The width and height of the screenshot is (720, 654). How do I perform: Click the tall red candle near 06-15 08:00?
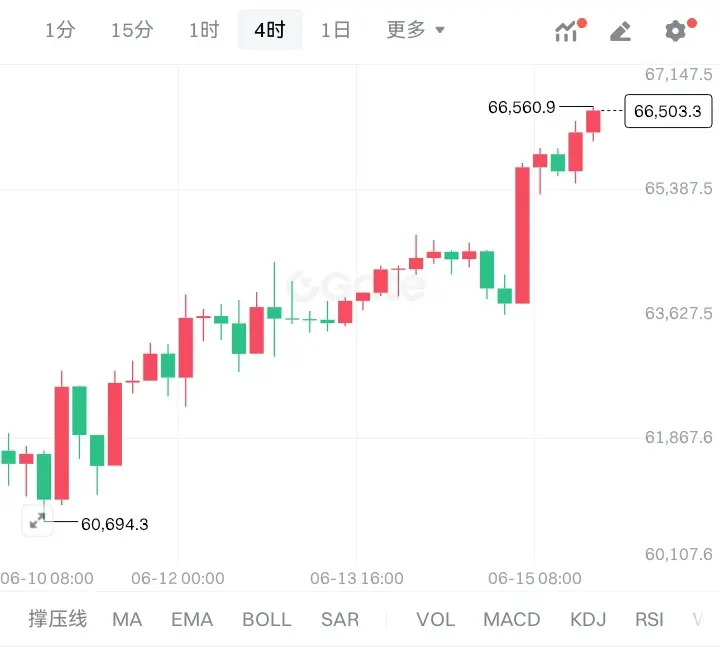tap(522, 235)
